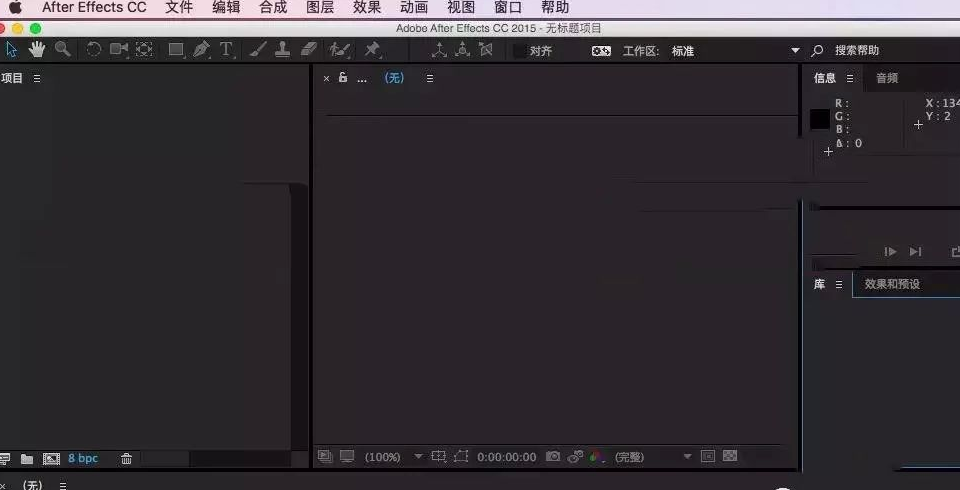The height and width of the screenshot is (490, 960).
Task: Click the Interpret Footage icon in project panel
Action: pyautogui.click(x=5, y=458)
